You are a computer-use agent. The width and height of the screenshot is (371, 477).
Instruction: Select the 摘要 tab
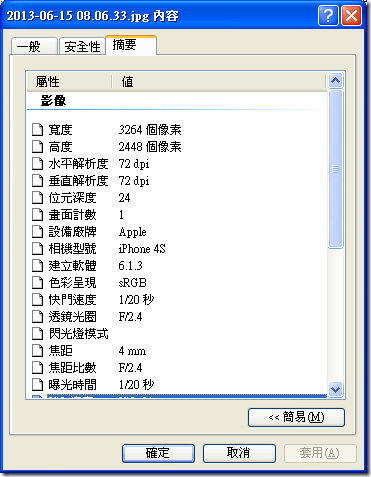[x=131, y=45]
